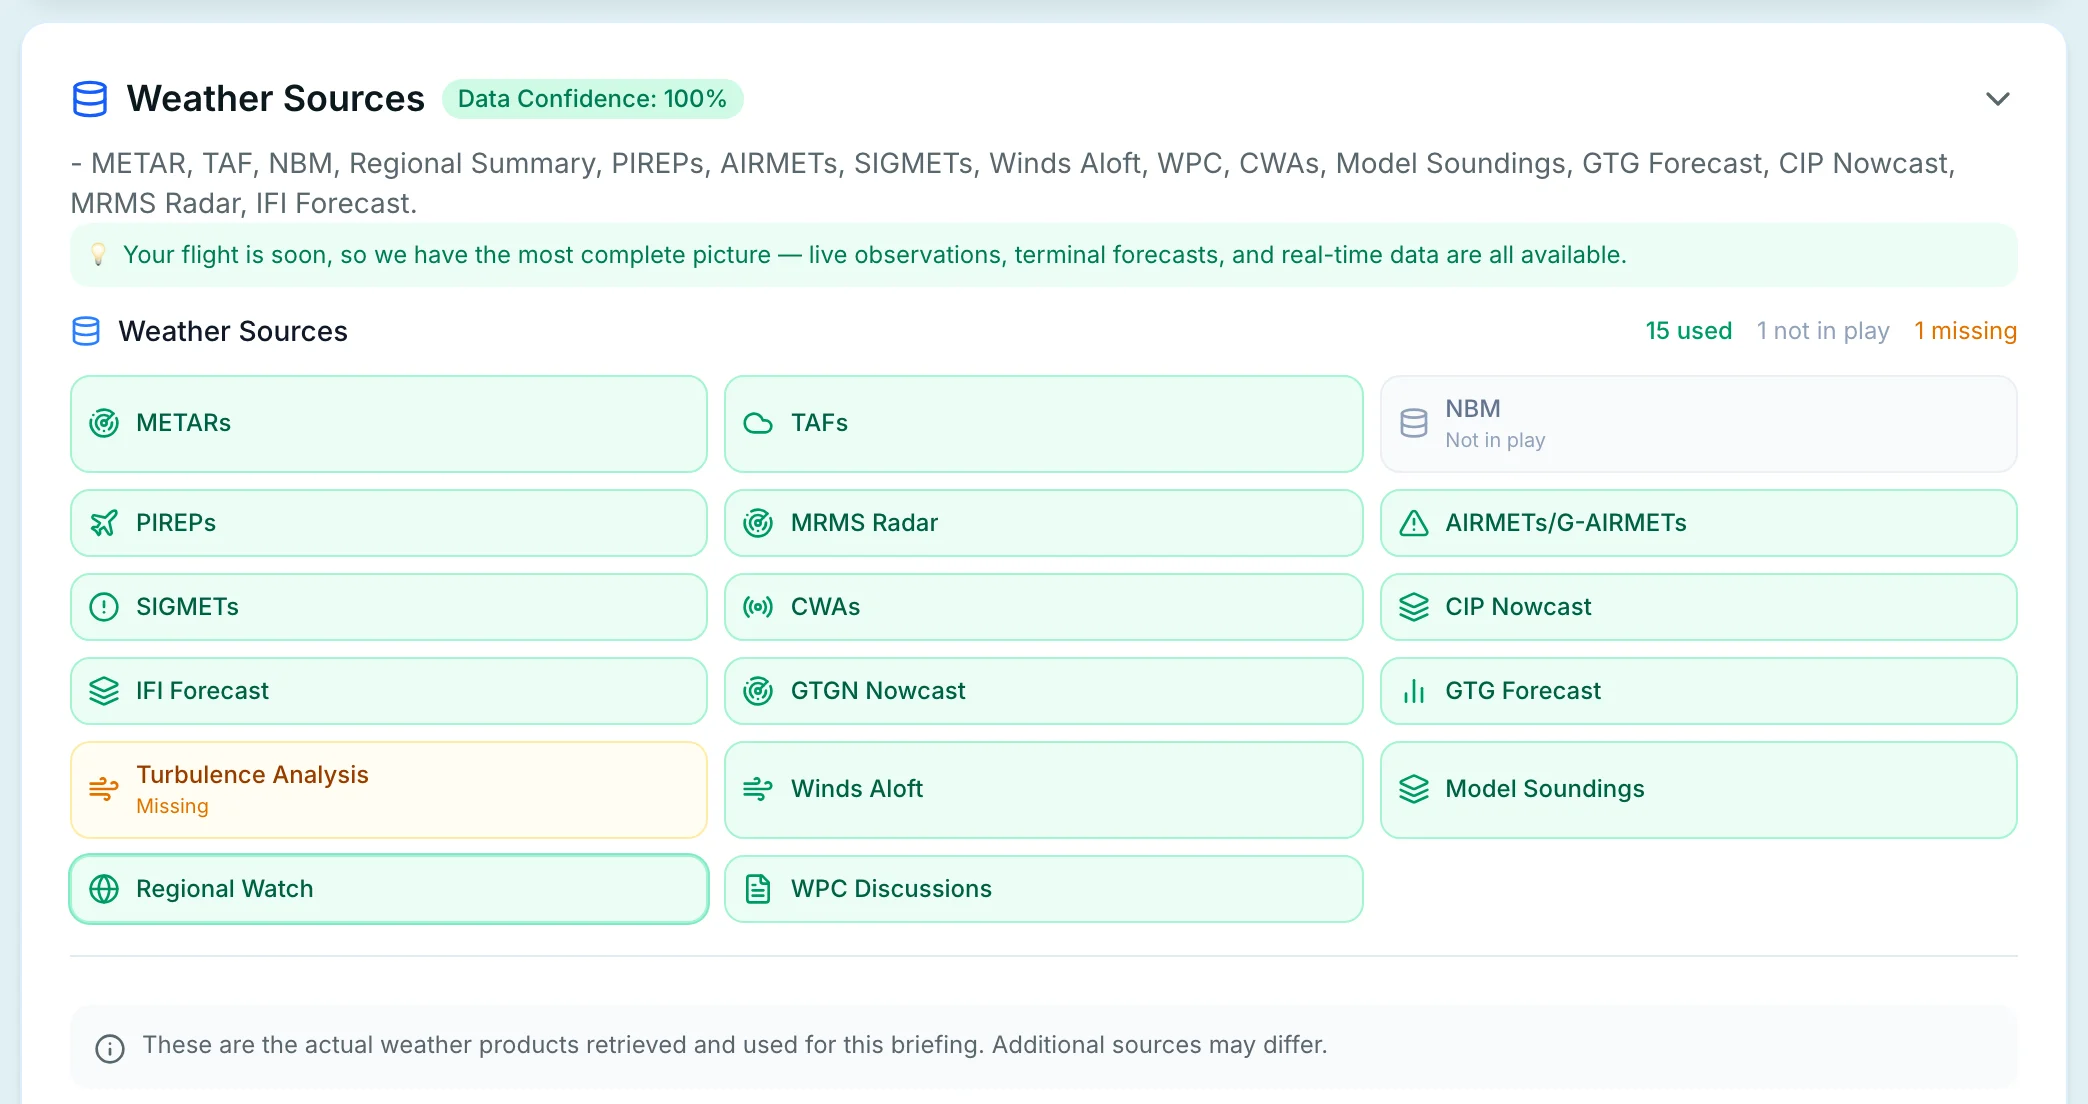Click the 'Missing' status under Turbulence Analysis
2088x1104 pixels.
pos(172,806)
